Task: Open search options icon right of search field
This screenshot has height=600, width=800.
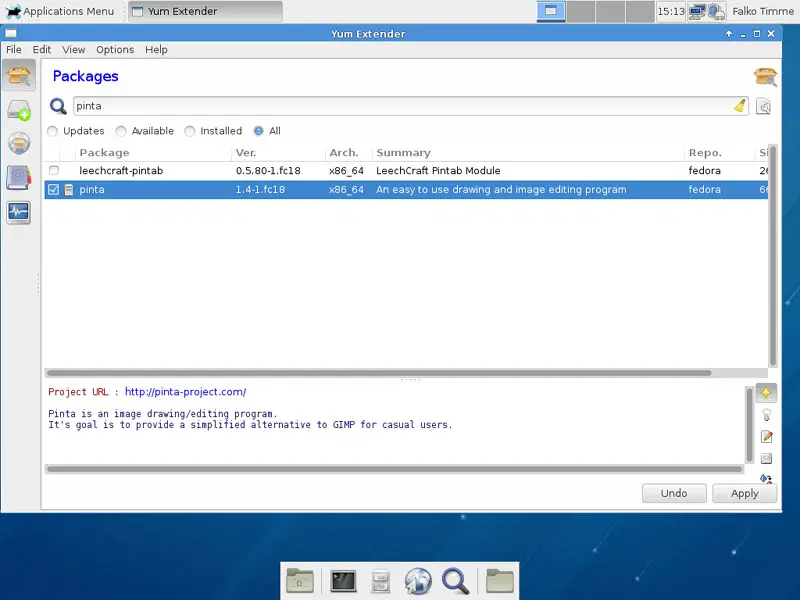Action: (763, 107)
